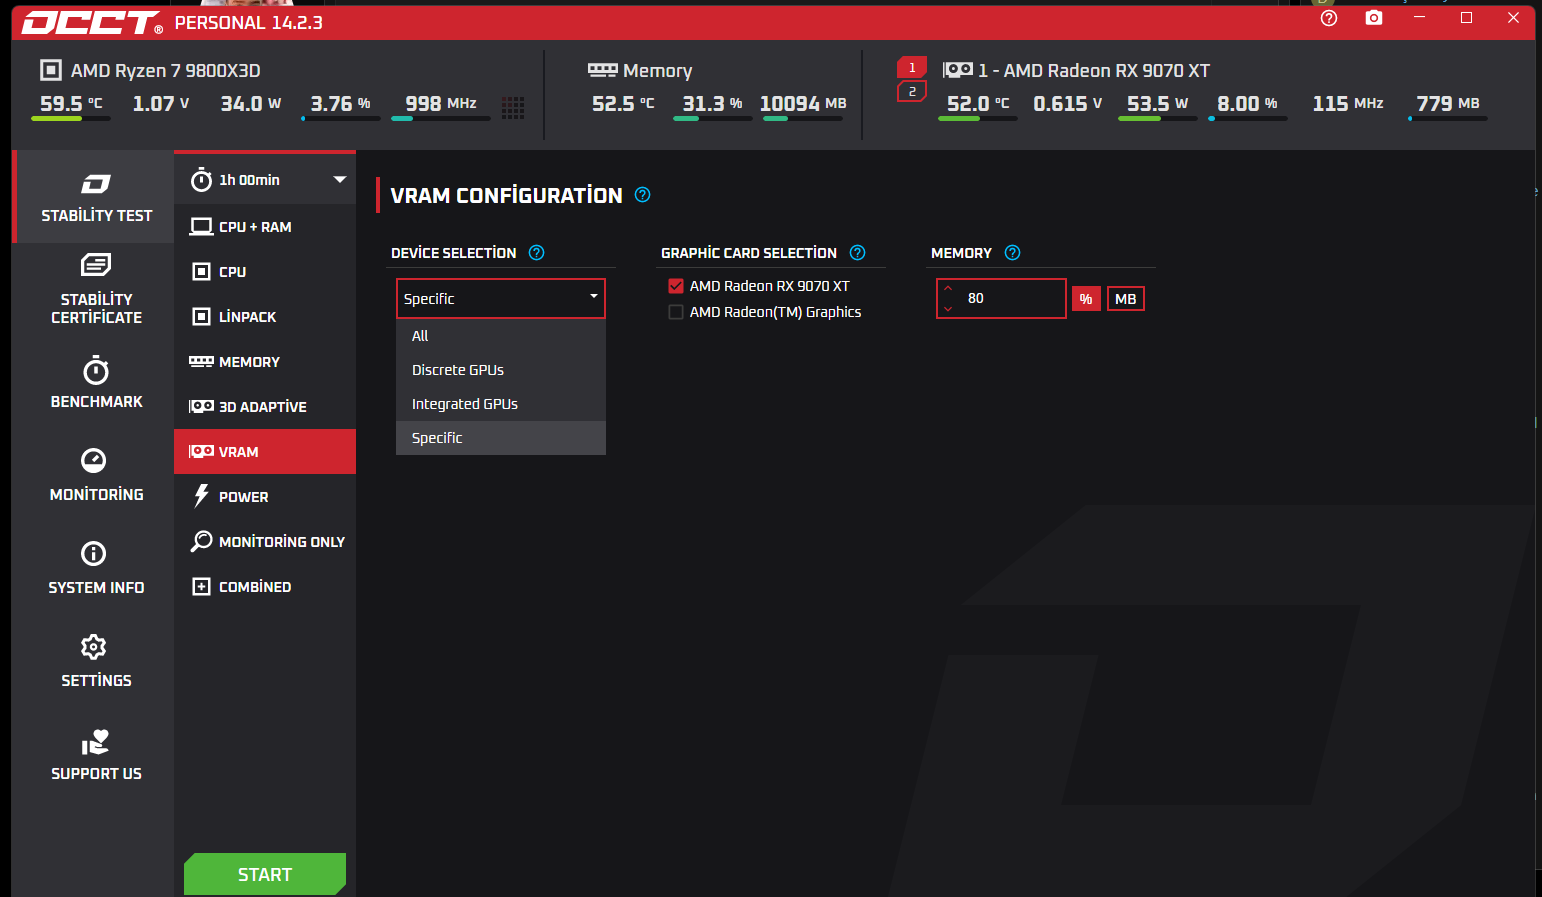The width and height of the screenshot is (1542, 897).
Task: Go to the Benchmark section
Action: click(96, 383)
